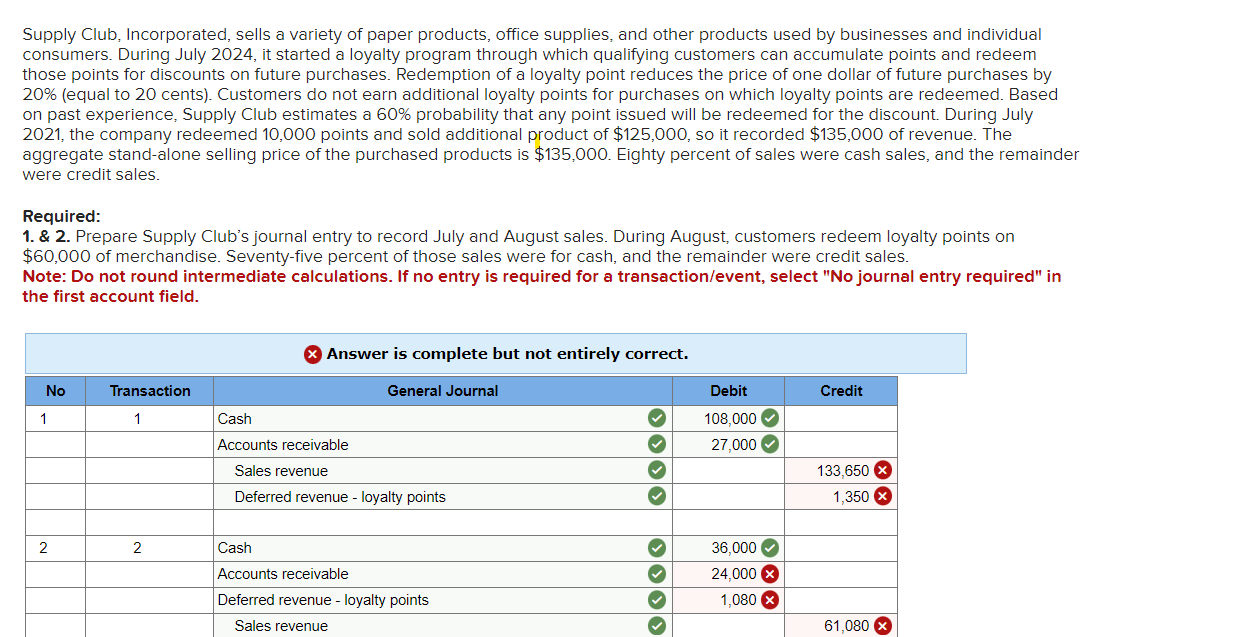Click the red X next to debit 1,080
The width and height of the screenshot is (1240, 637).
click(770, 599)
